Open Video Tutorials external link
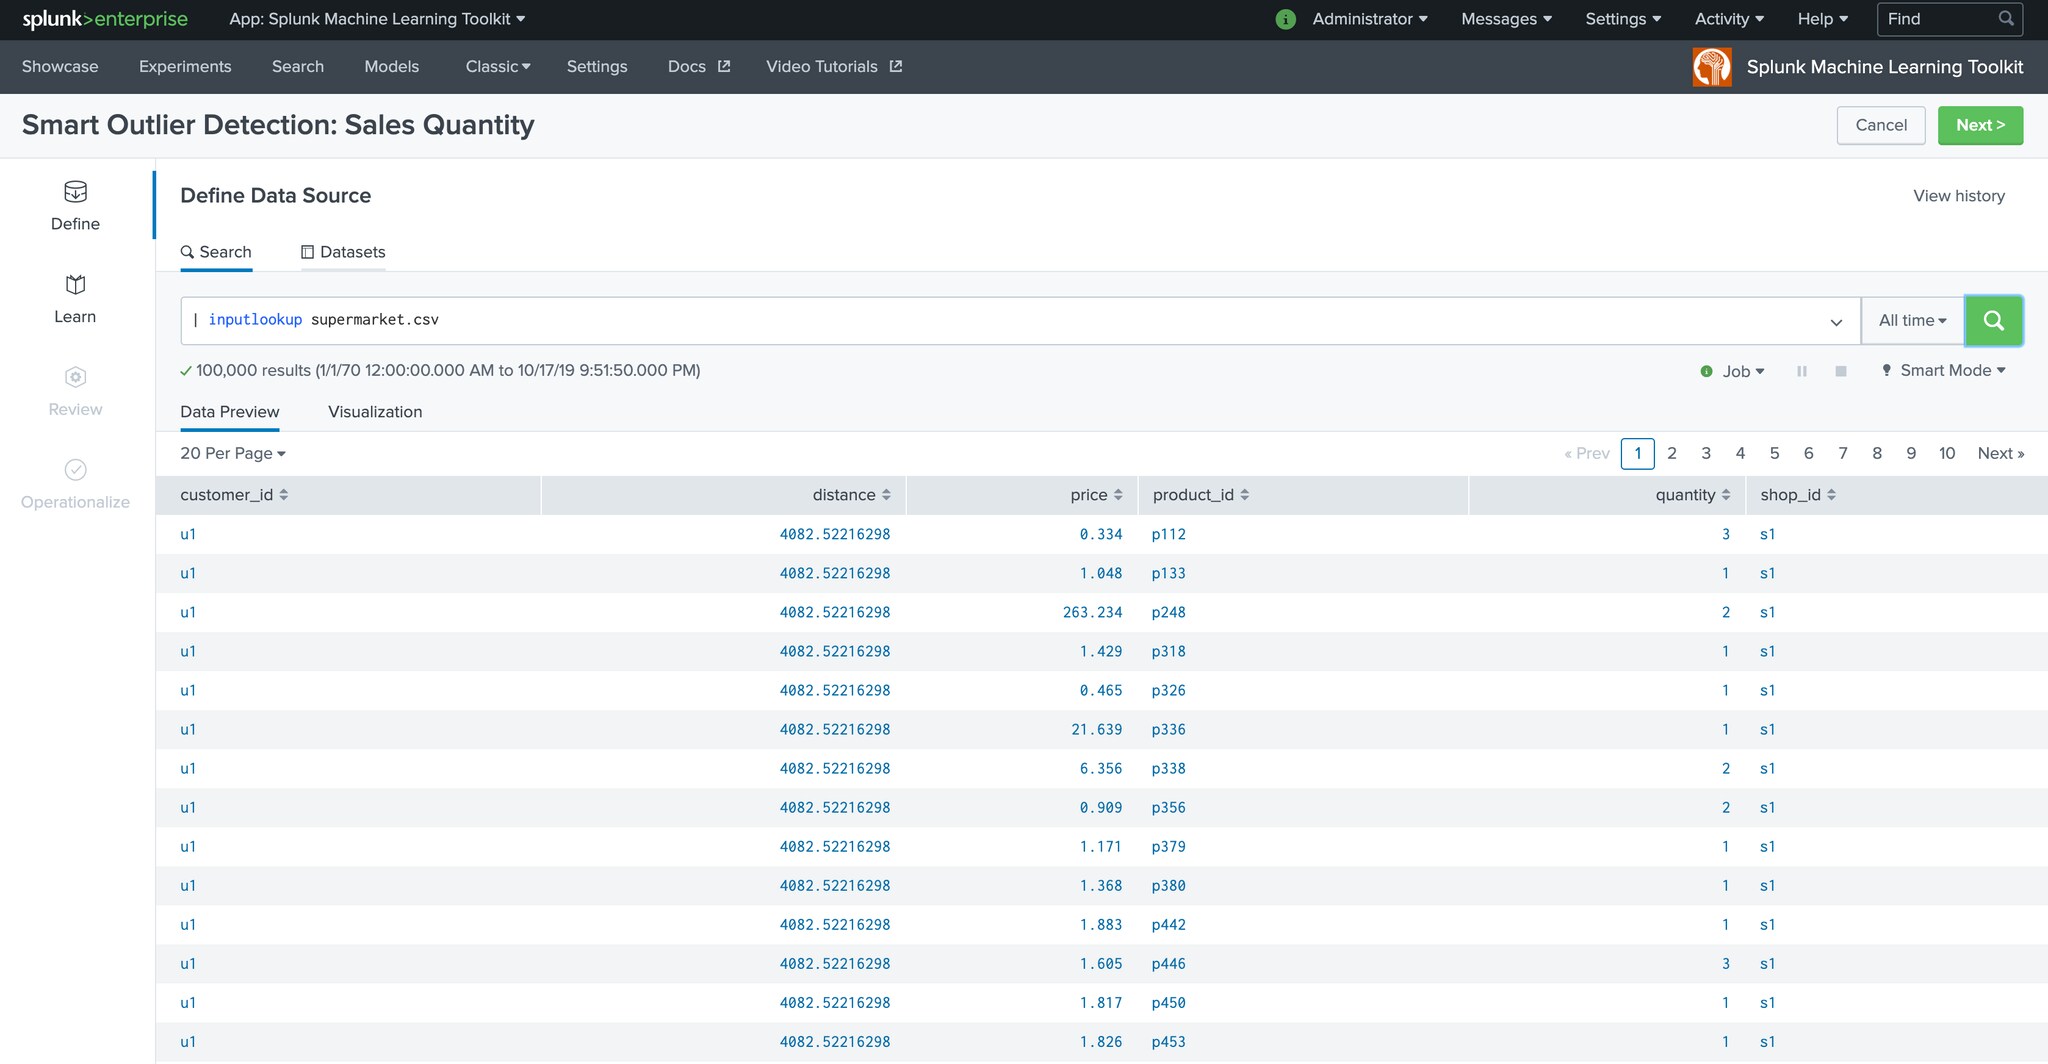The width and height of the screenshot is (2048, 1064). 834,67
